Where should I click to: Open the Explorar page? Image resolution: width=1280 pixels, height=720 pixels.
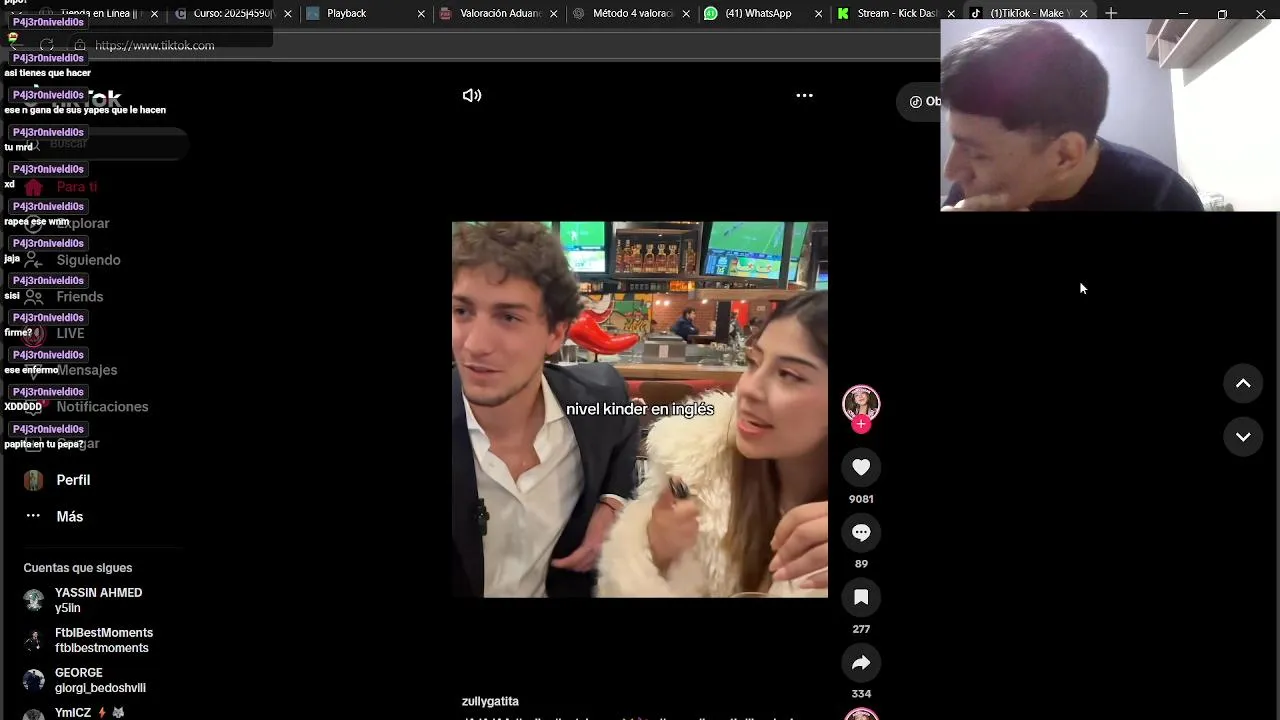tap(82, 223)
